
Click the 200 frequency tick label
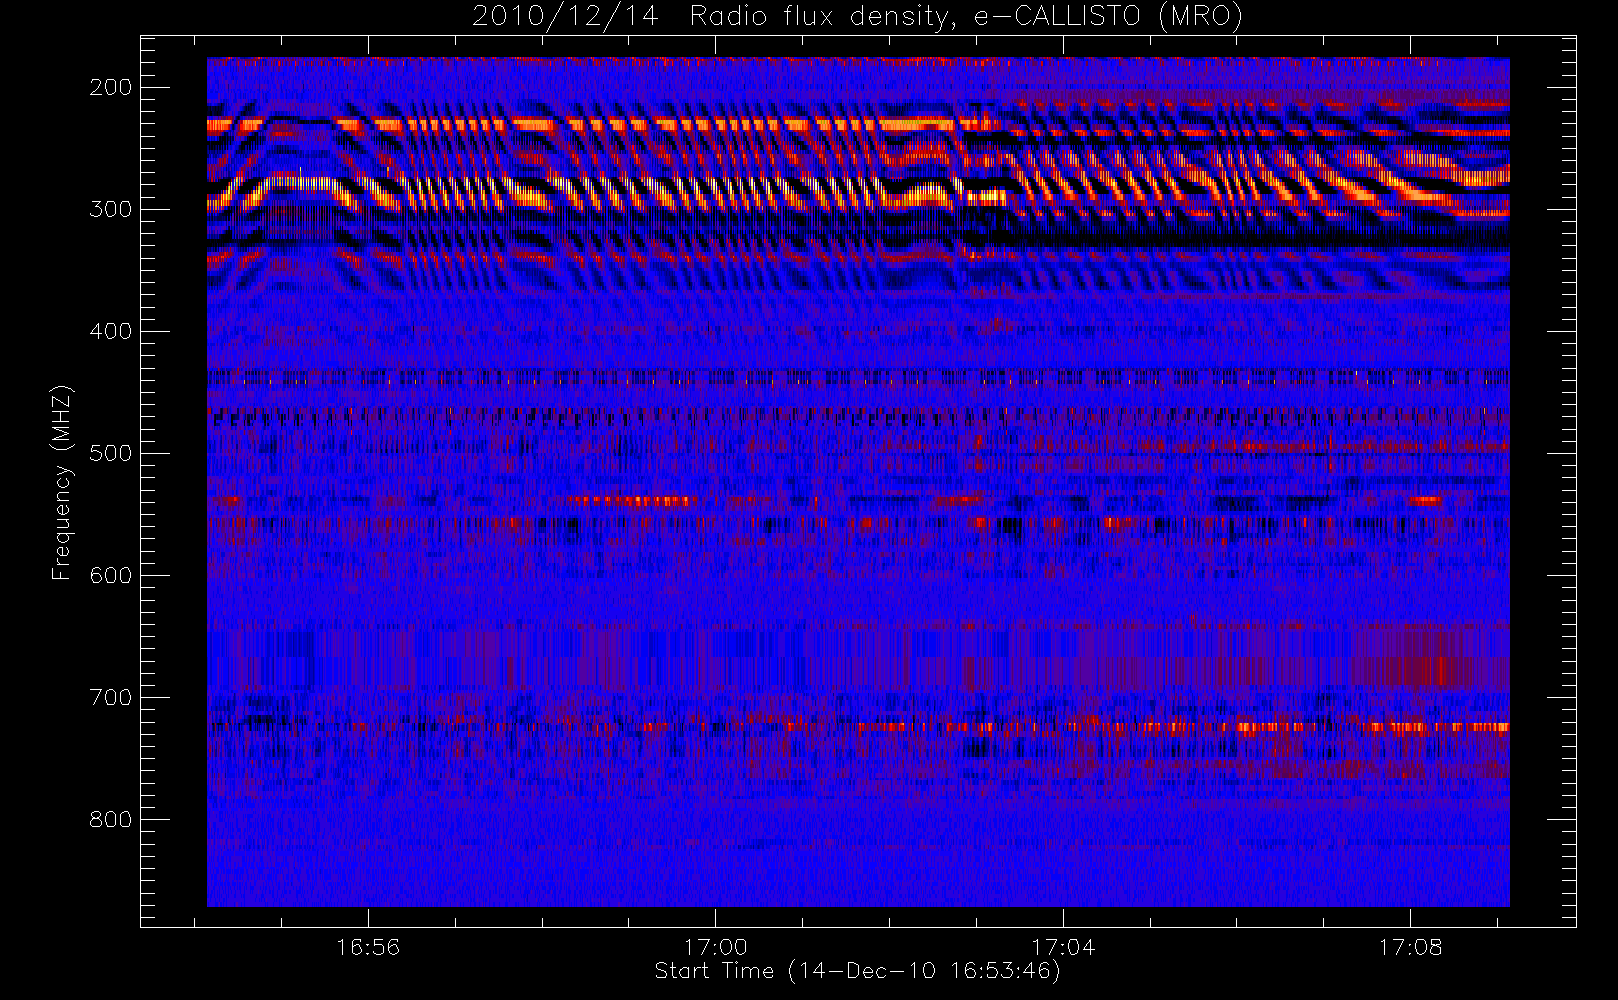(x=110, y=87)
